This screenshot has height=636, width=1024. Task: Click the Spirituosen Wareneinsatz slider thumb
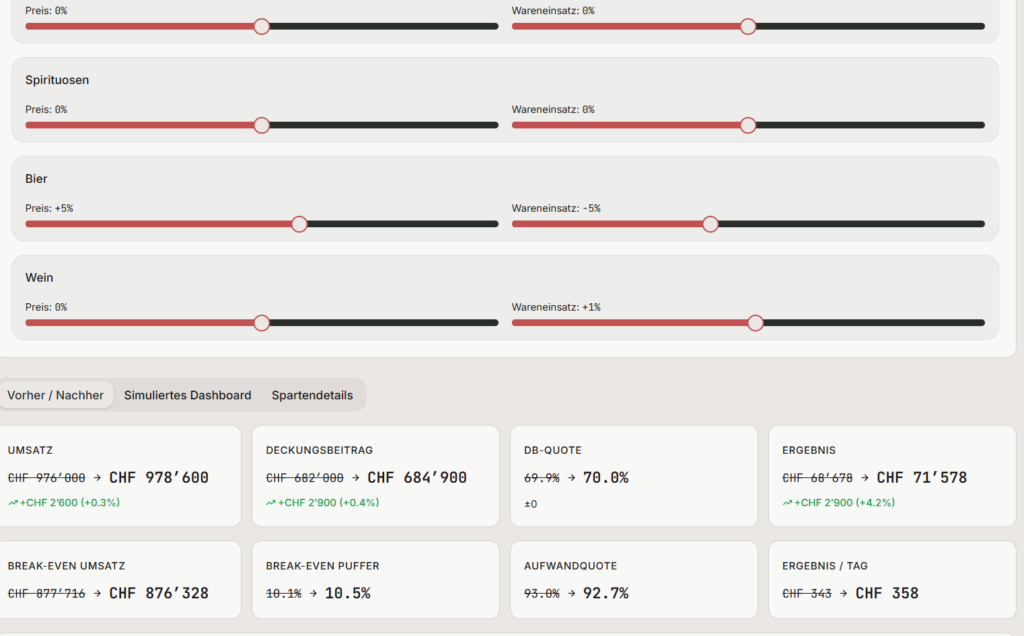pos(748,125)
